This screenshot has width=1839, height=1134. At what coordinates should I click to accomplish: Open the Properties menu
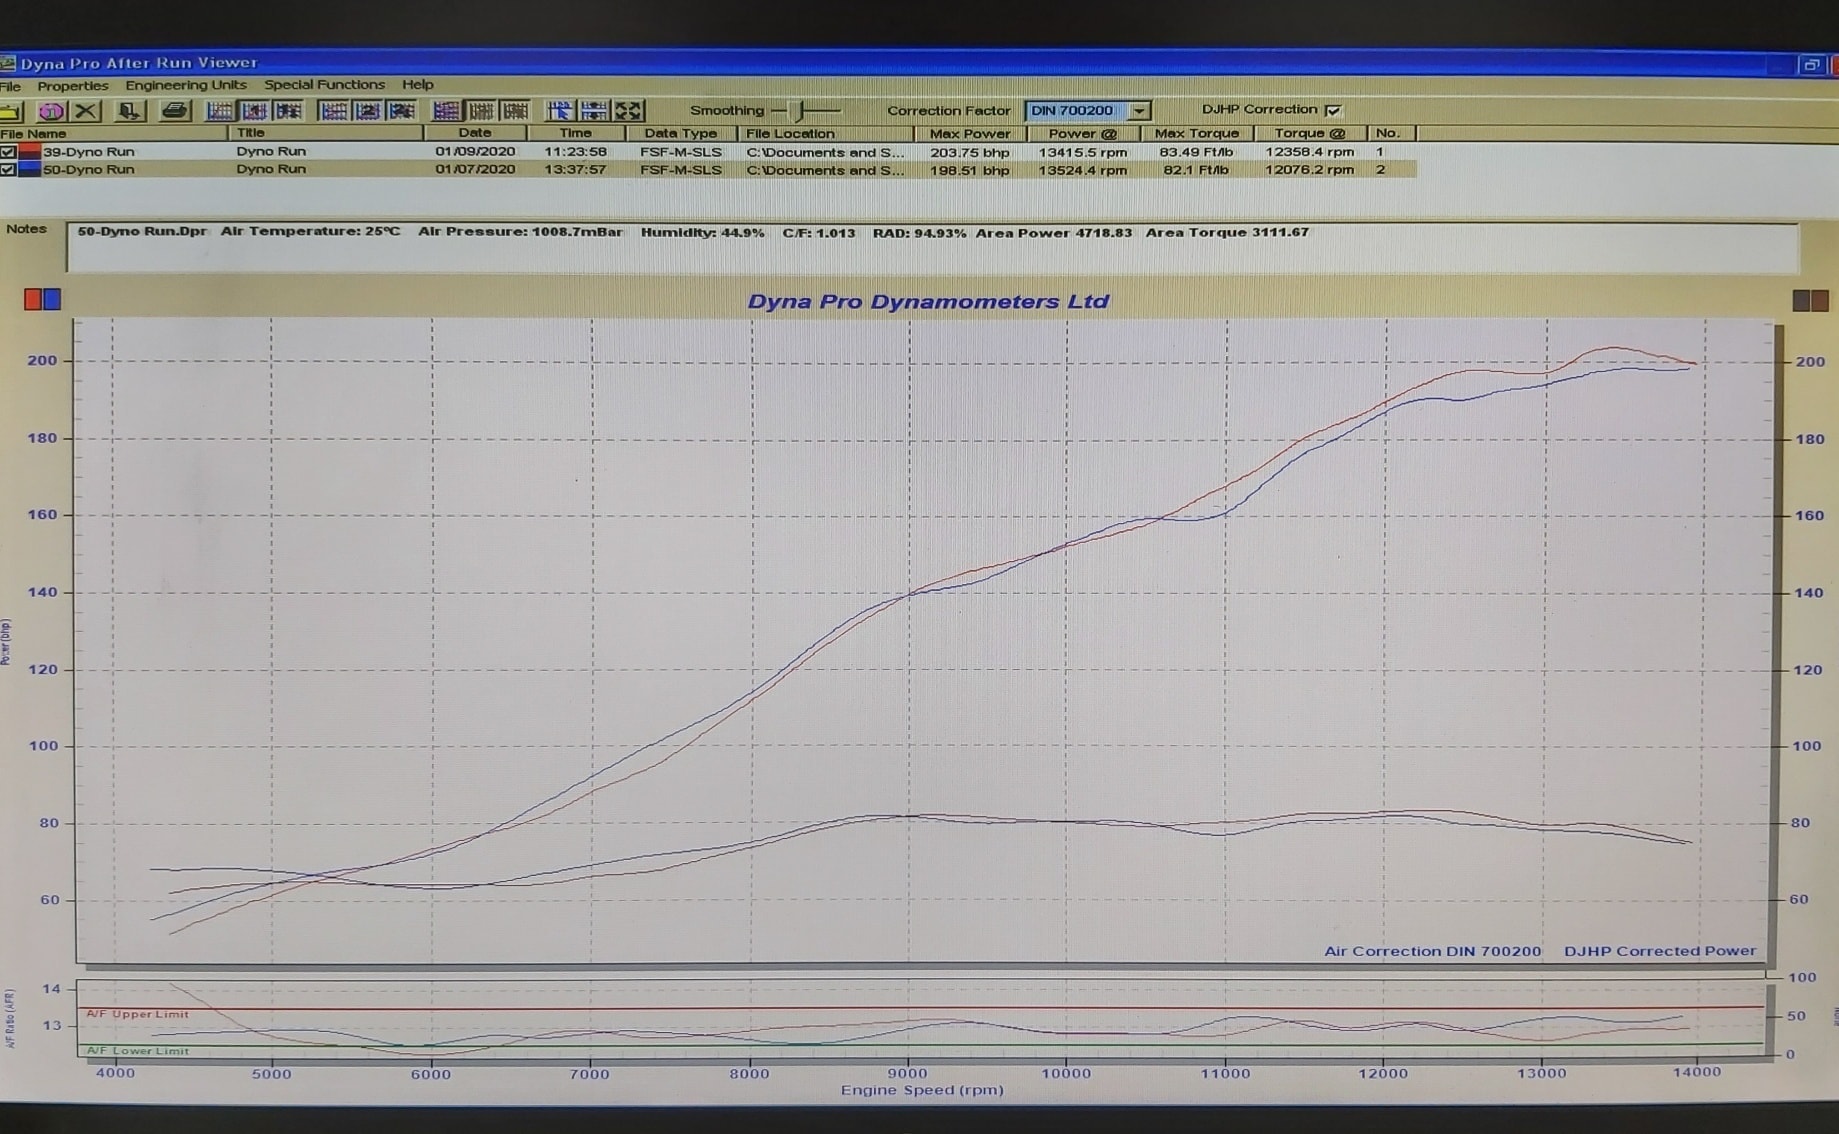pyautogui.click(x=73, y=86)
